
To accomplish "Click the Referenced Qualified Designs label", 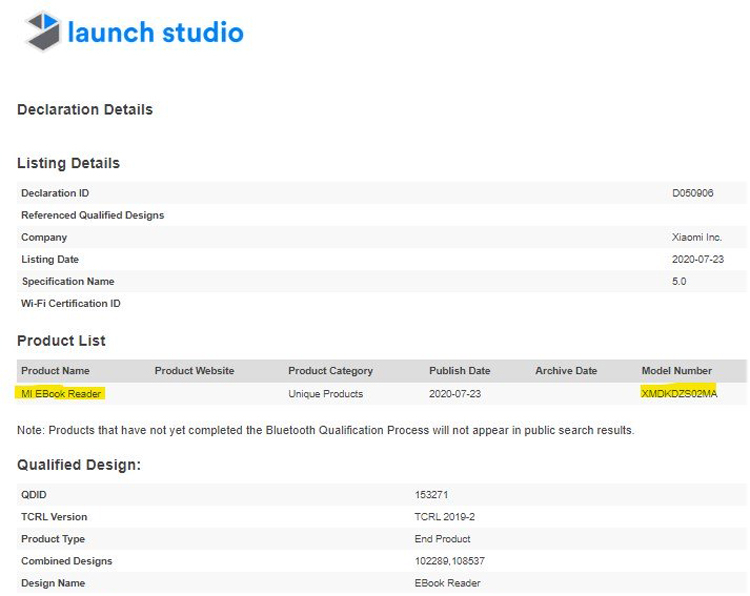I will [x=92, y=215].
